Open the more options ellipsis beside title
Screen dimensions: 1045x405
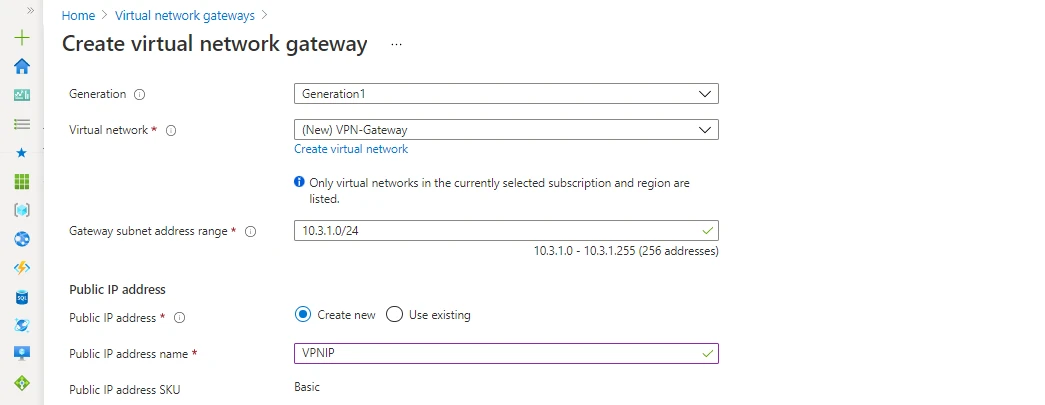tap(396, 45)
